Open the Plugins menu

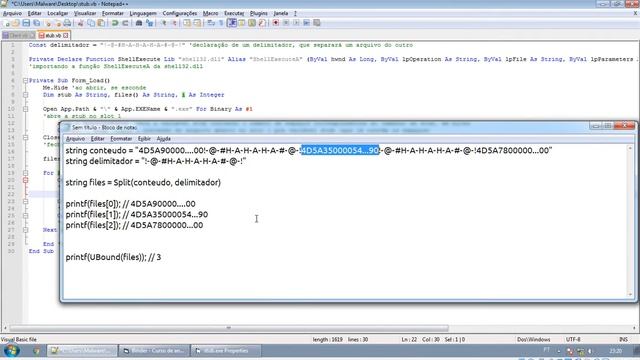[x=259, y=13]
